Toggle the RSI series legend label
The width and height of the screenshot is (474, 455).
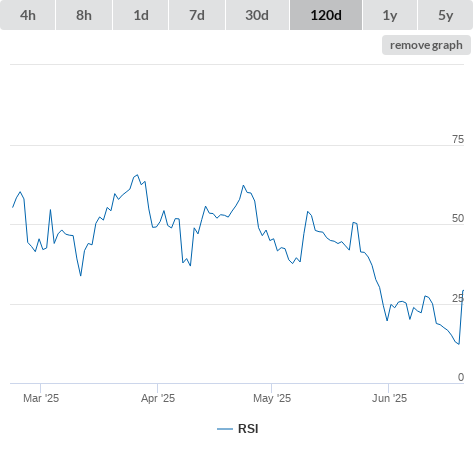[248, 429]
